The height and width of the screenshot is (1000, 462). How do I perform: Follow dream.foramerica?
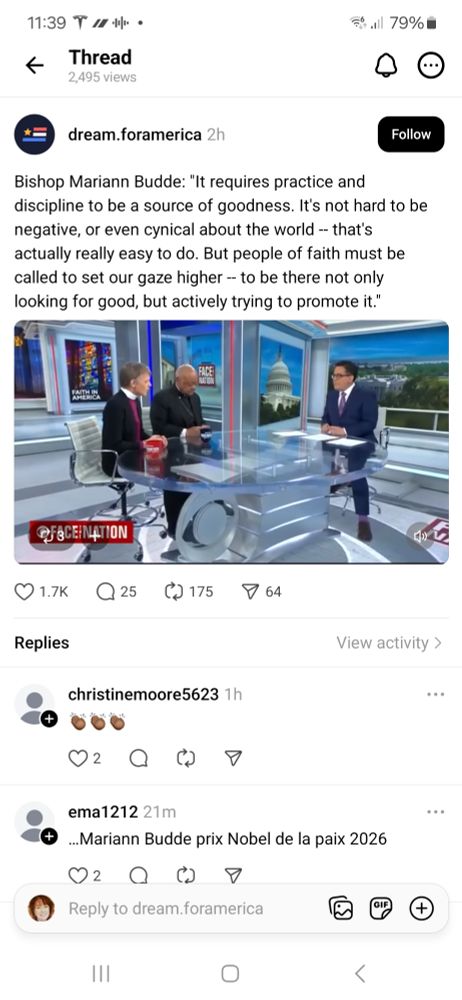click(411, 134)
